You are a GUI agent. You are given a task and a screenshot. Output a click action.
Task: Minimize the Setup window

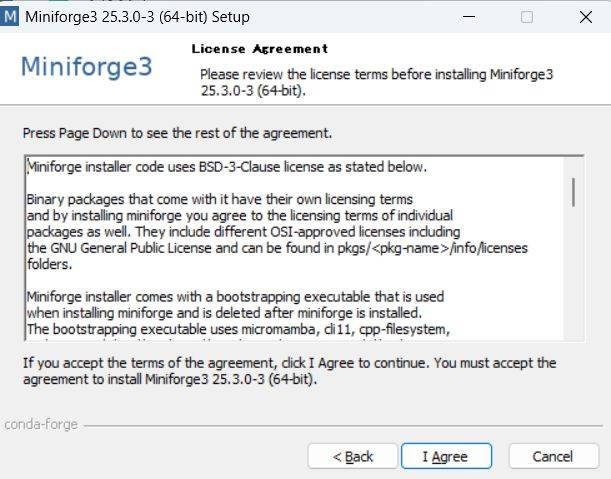tap(469, 17)
